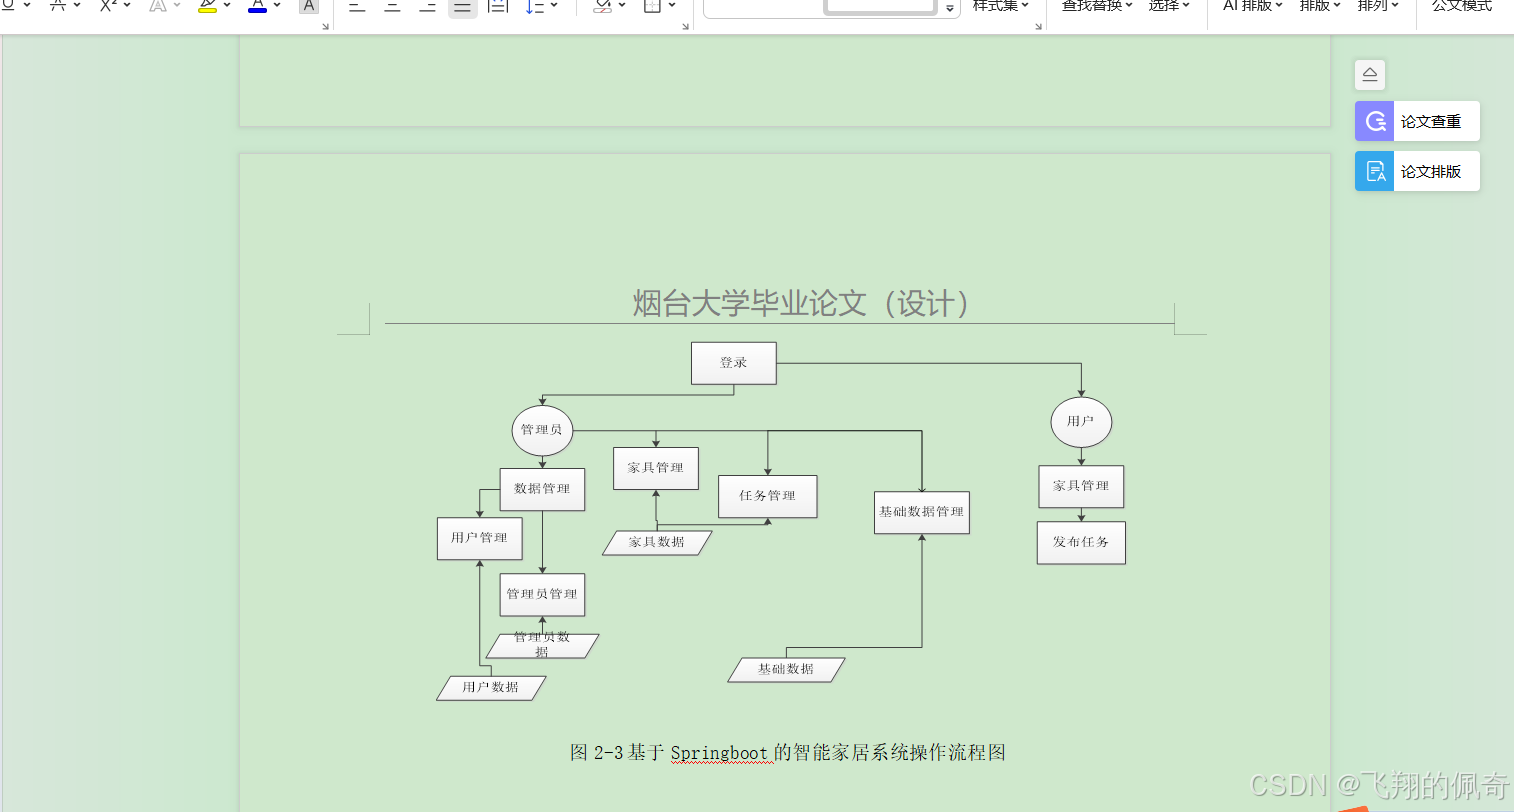Screen dimensions: 1514x812
Task: Click the underlined word Springboot
Action: (719, 753)
